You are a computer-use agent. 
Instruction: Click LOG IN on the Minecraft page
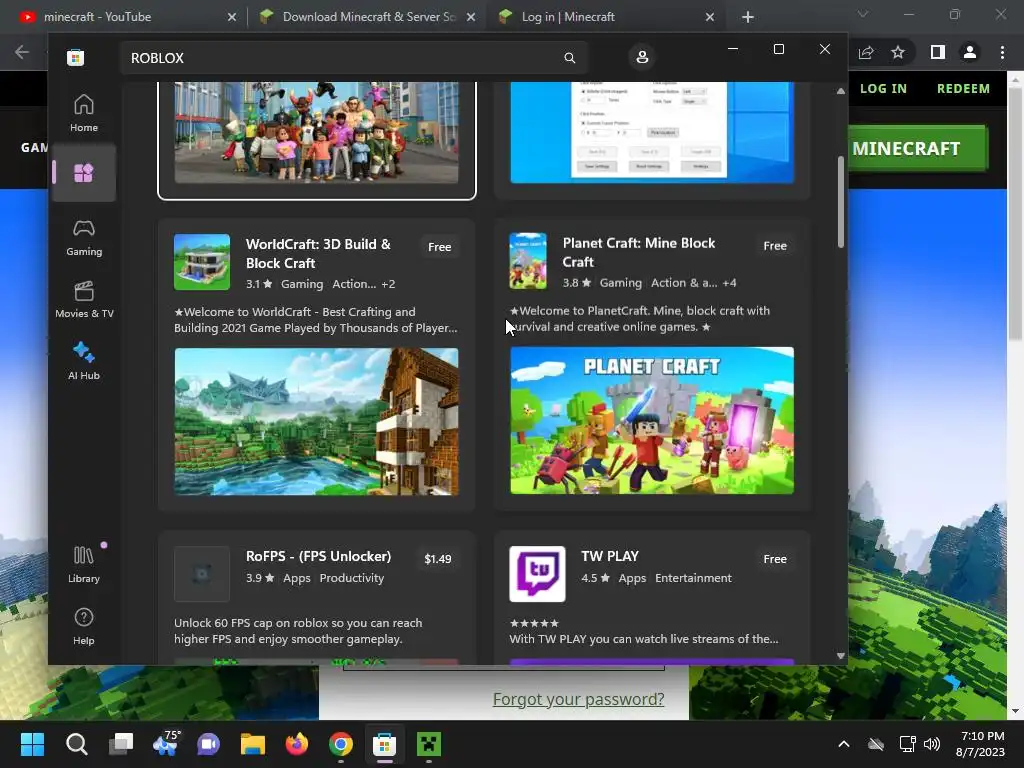click(x=883, y=88)
